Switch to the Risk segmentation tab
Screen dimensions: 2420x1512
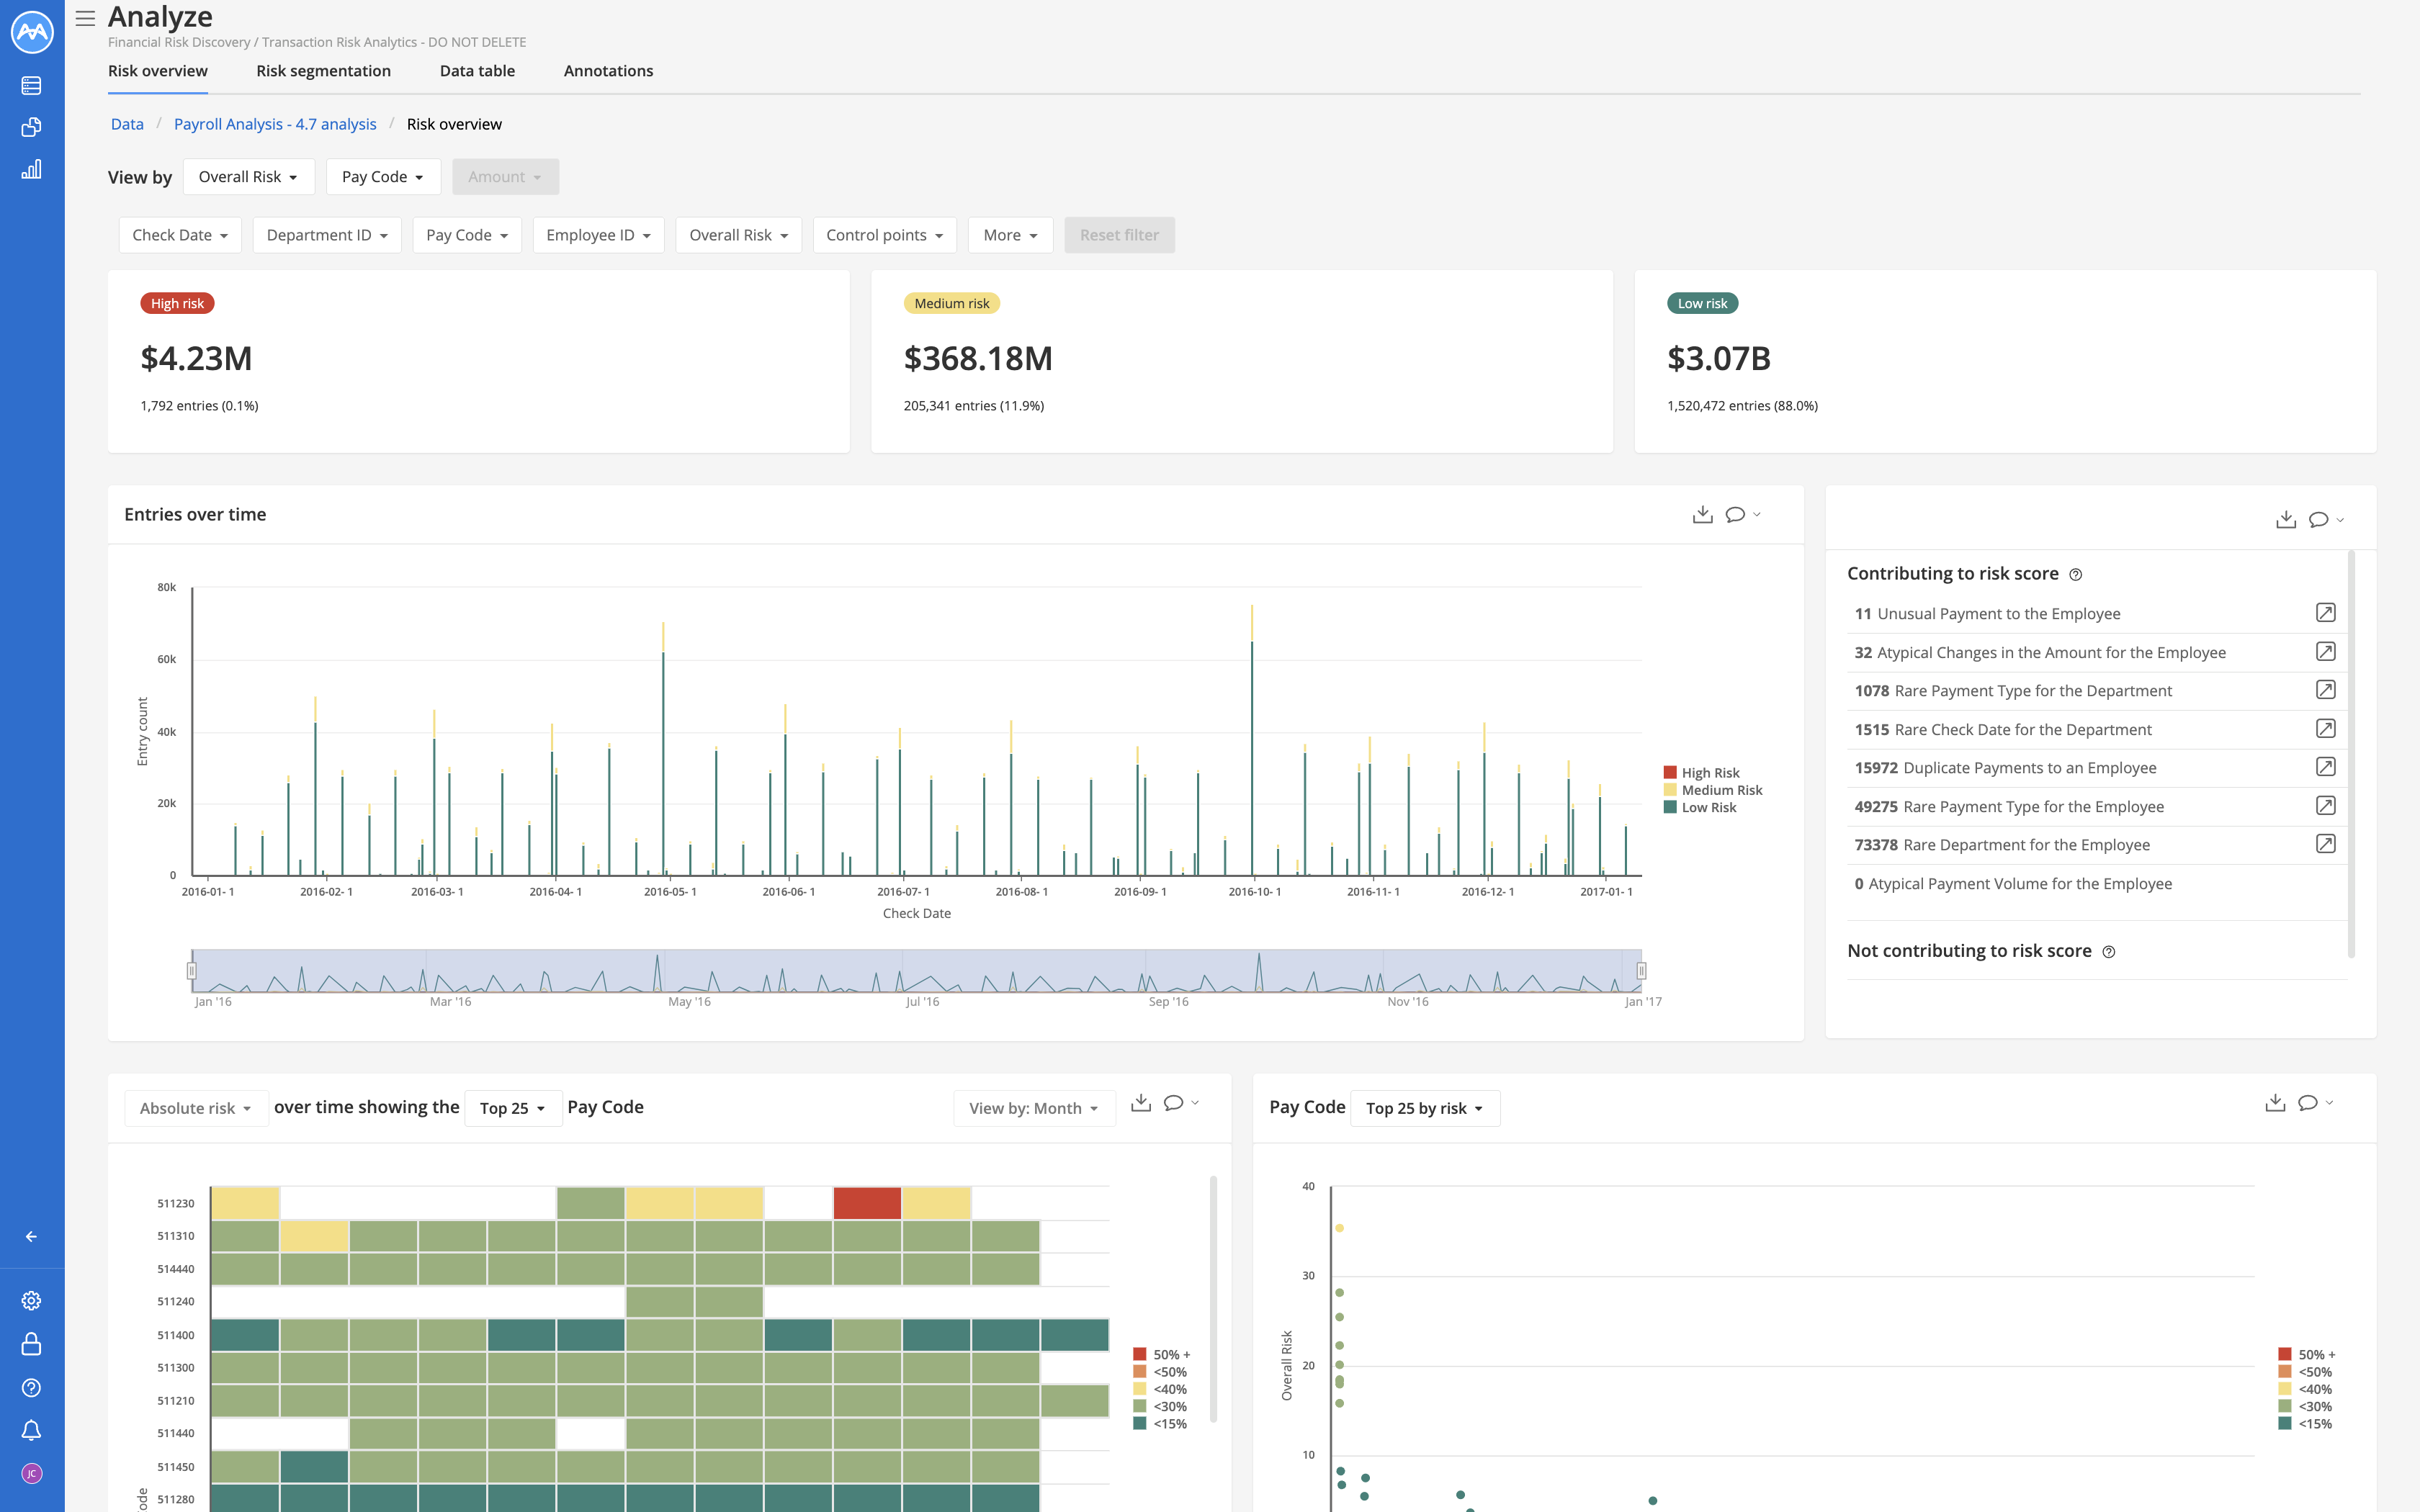[x=322, y=70]
